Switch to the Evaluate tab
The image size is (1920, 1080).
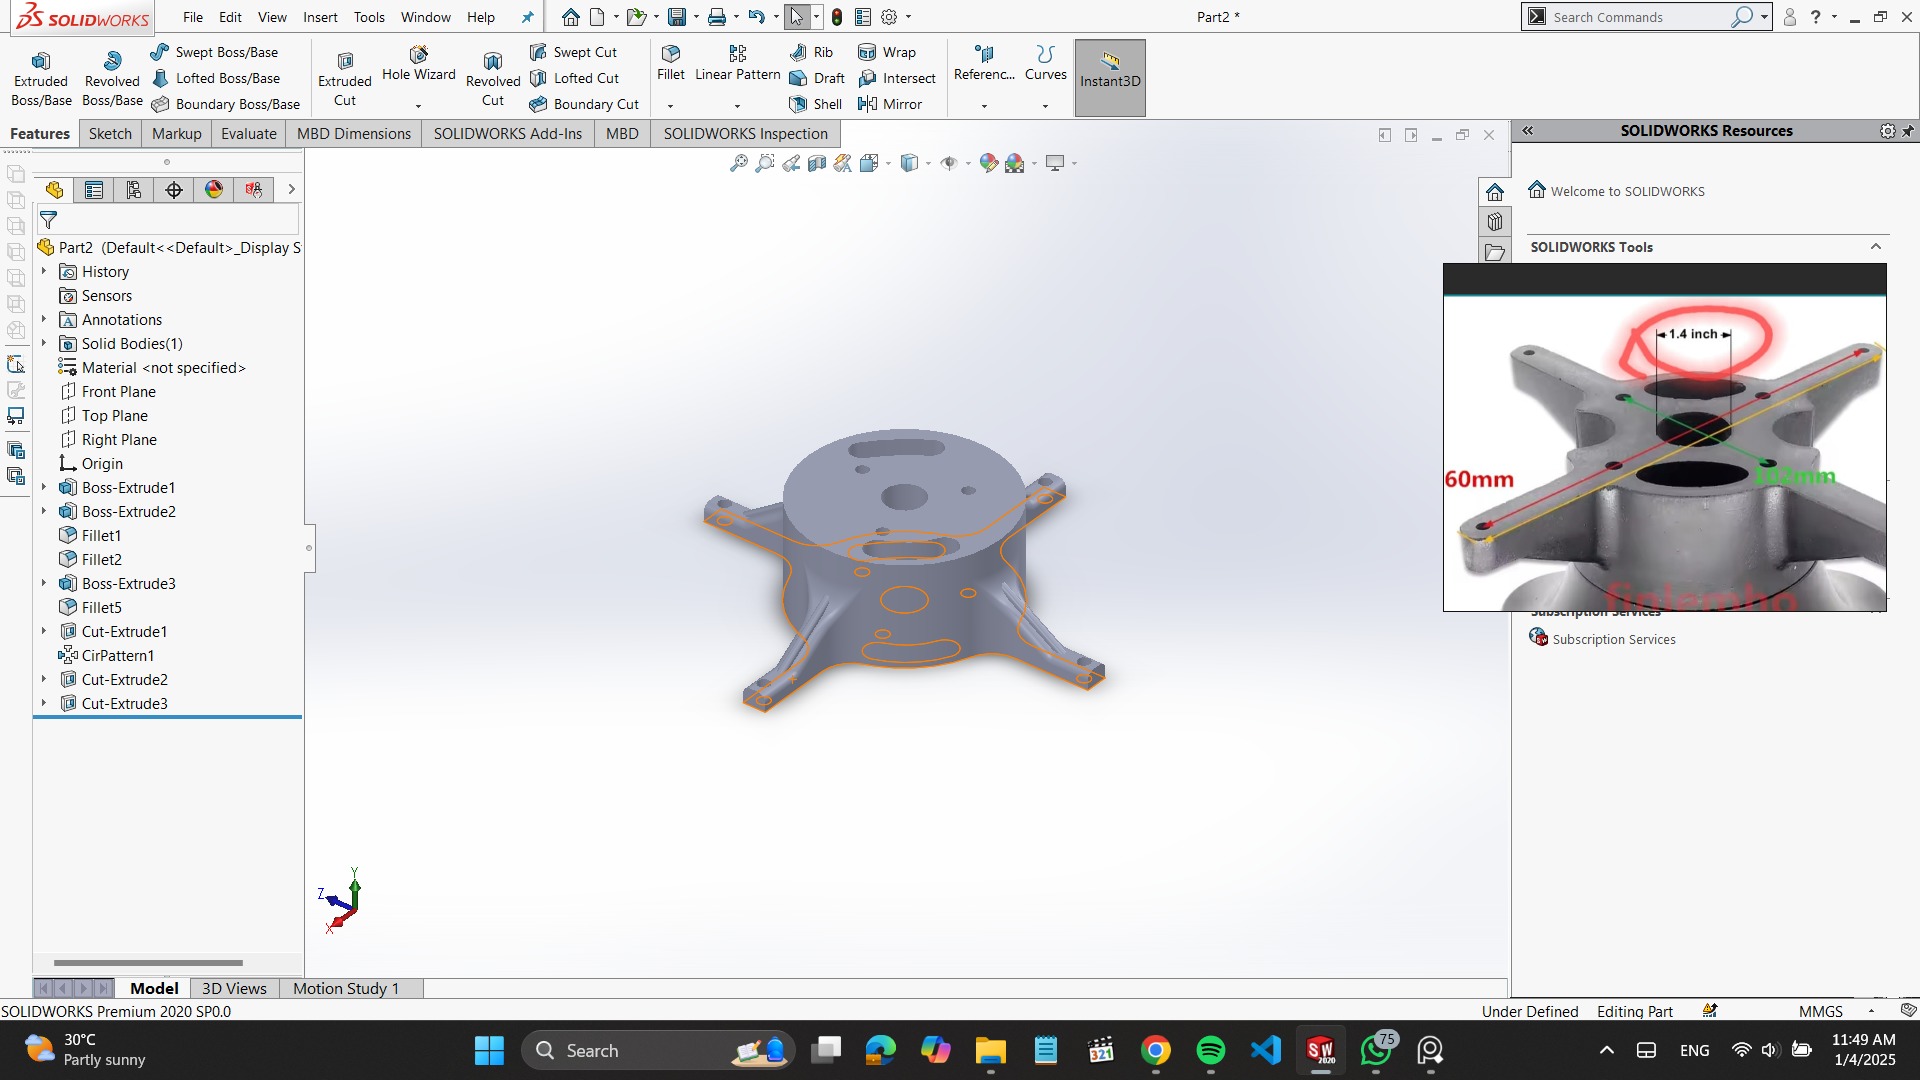[x=249, y=134]
